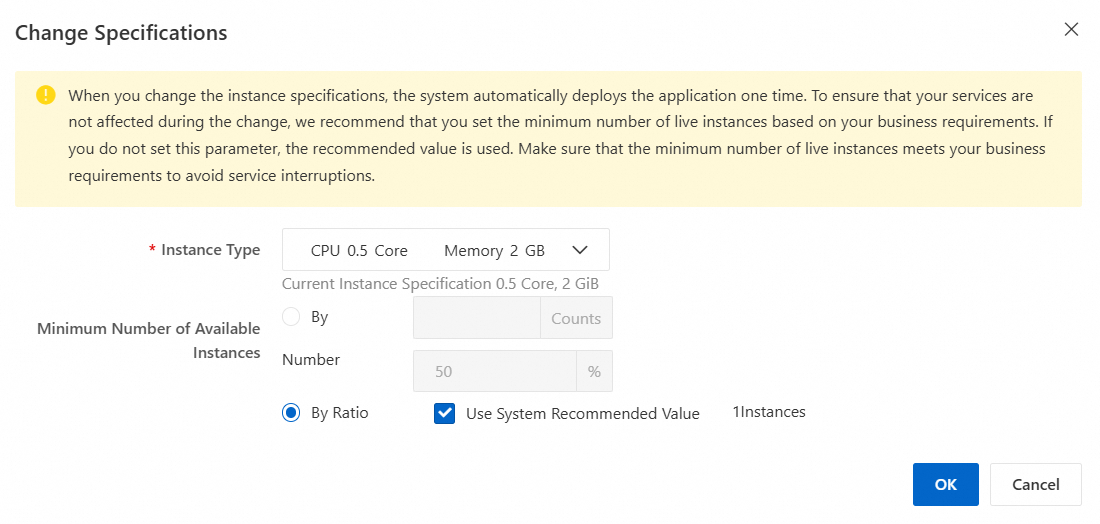Open the Instance Type dropdown
1100x524 pixels.
445,250
